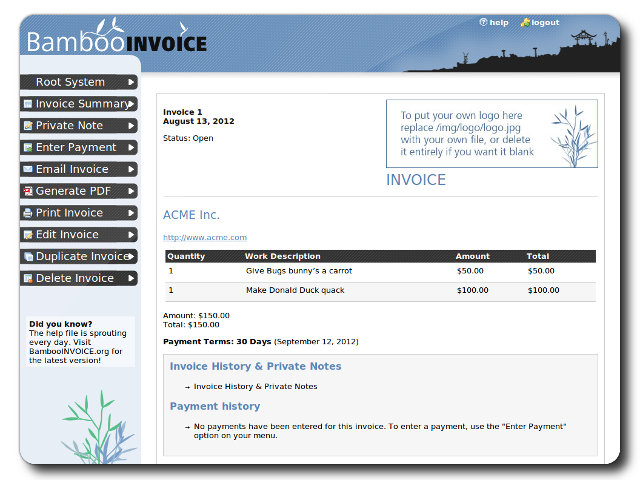Click the Print Invoice printer icon
The width and height of the screenshot is (640, 480).
(x=28, y=213)
